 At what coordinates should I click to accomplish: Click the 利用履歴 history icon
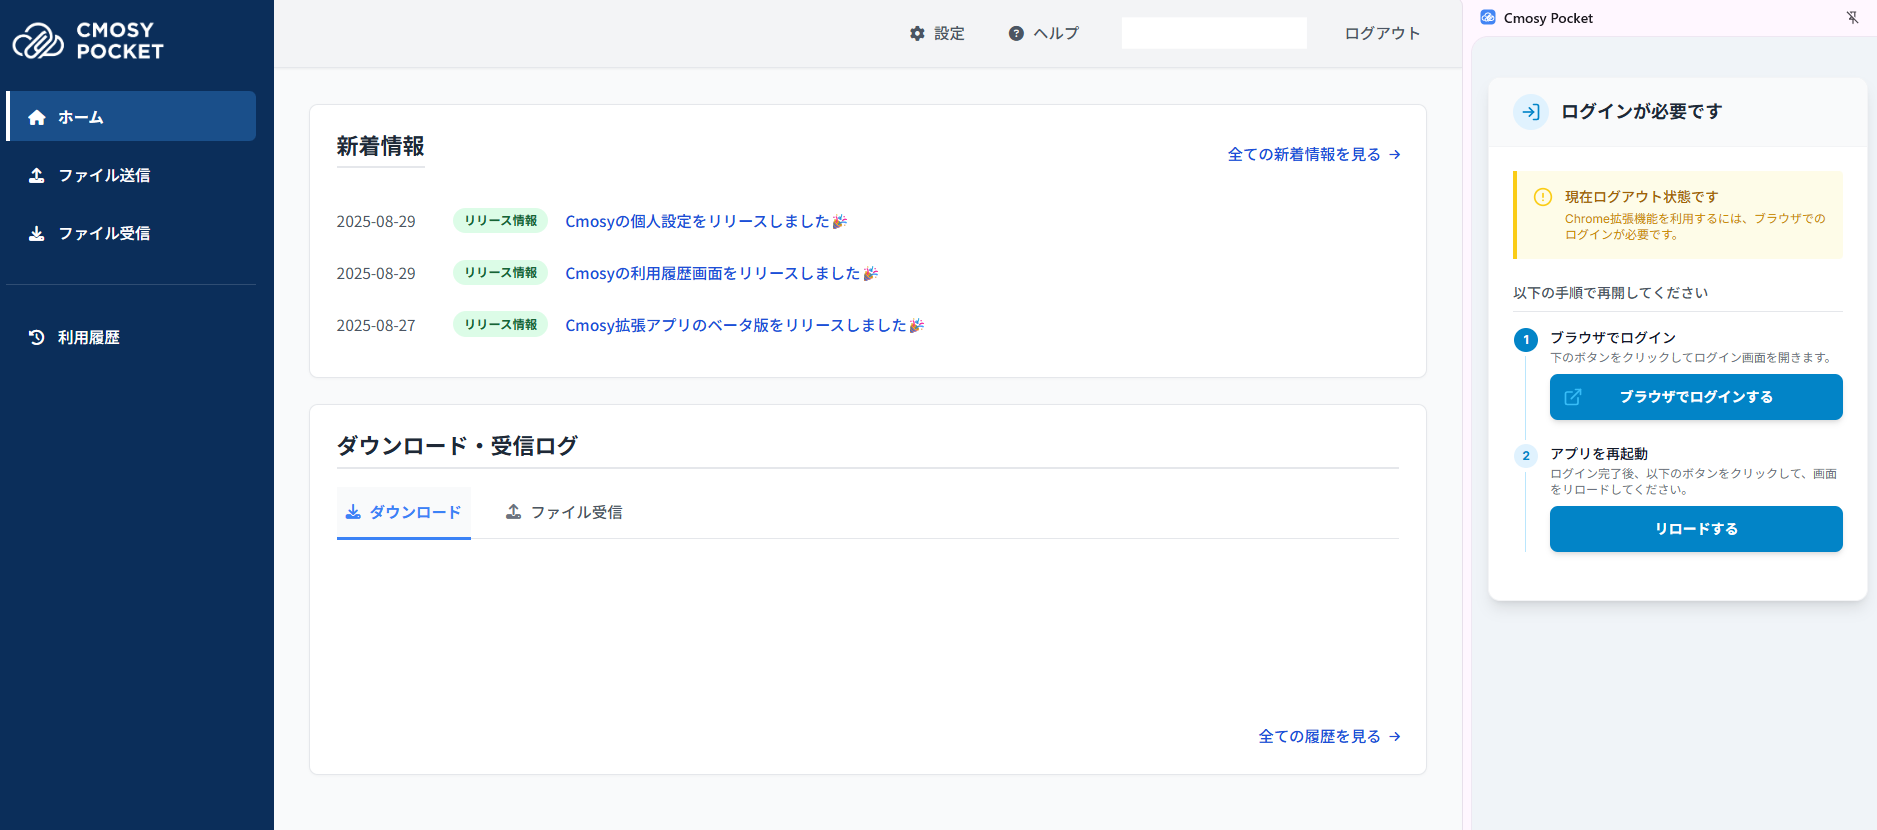click(x=37, y=337)
